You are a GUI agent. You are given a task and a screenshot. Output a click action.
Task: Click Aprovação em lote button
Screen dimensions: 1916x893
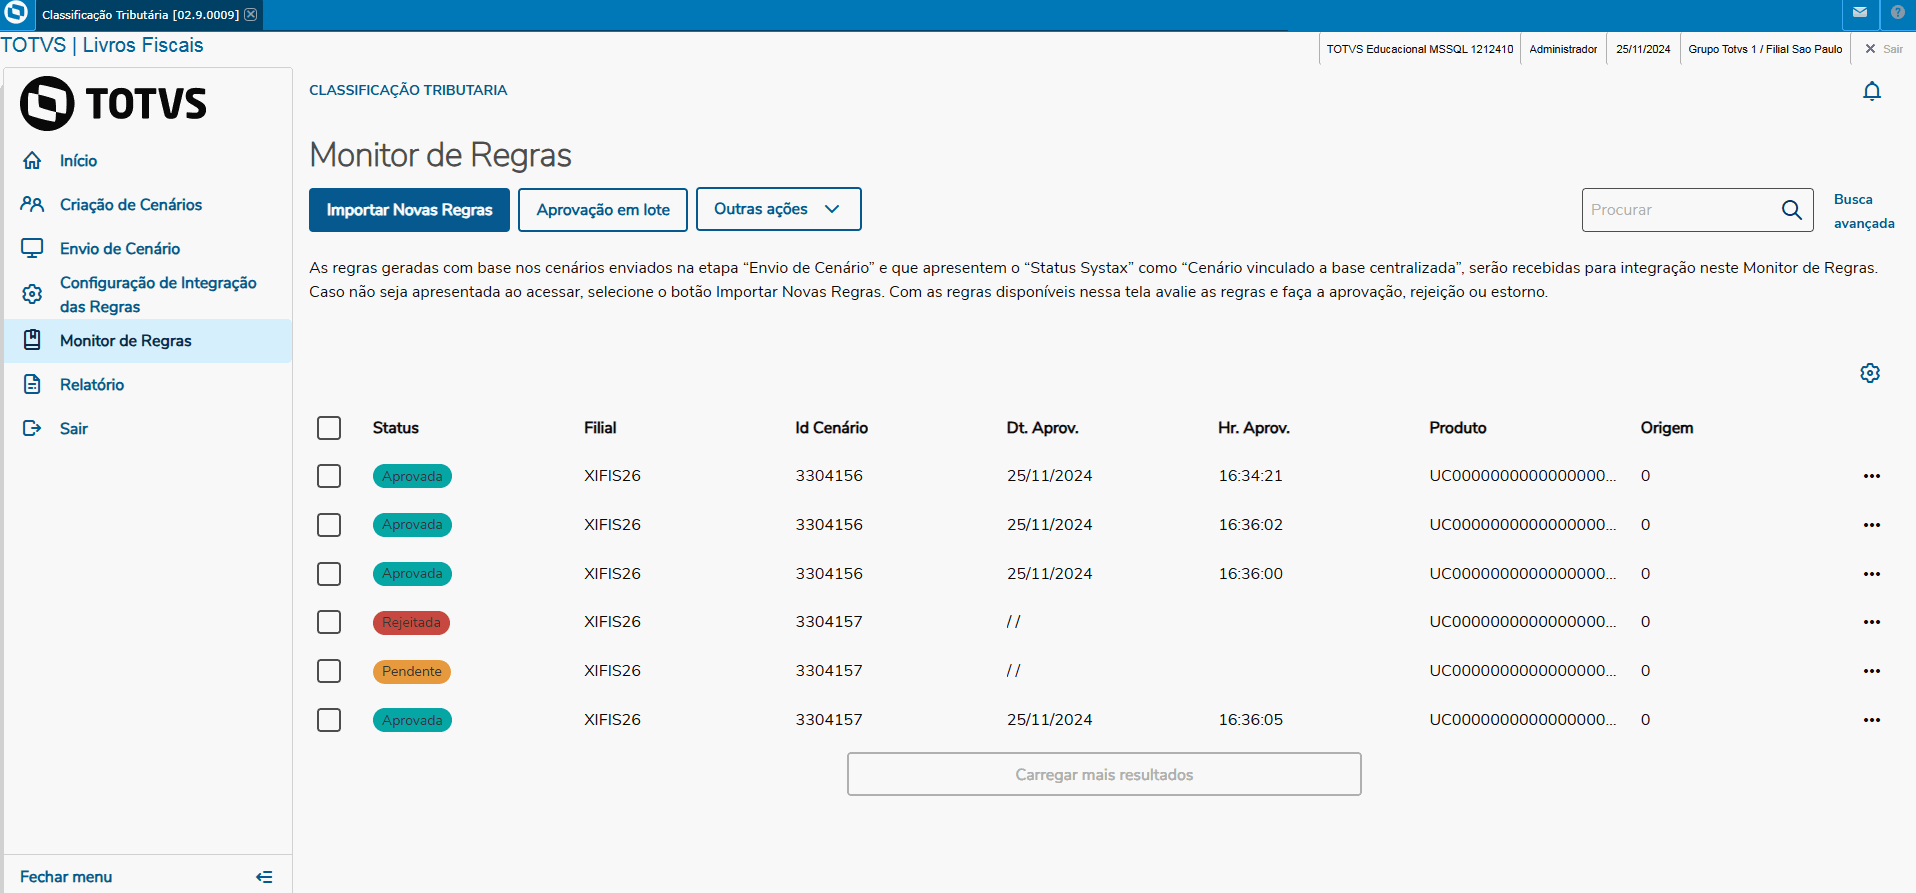[x=603, y=210]
